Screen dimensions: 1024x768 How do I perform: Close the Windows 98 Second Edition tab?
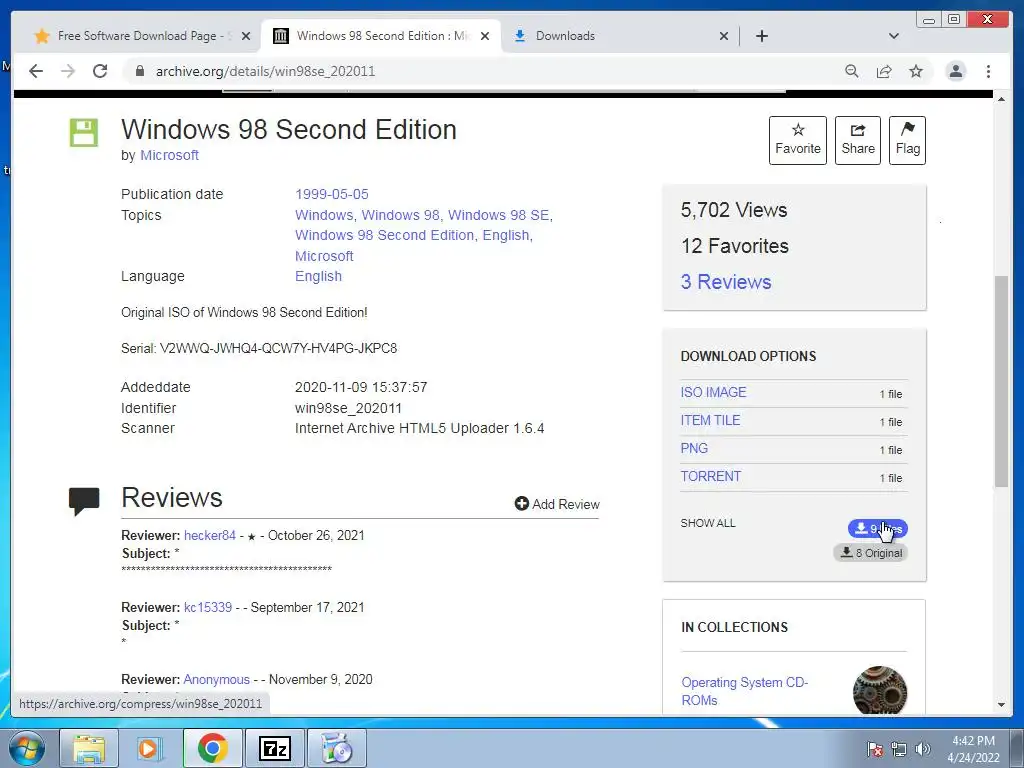pyautogui.click(x=485, y=36)
